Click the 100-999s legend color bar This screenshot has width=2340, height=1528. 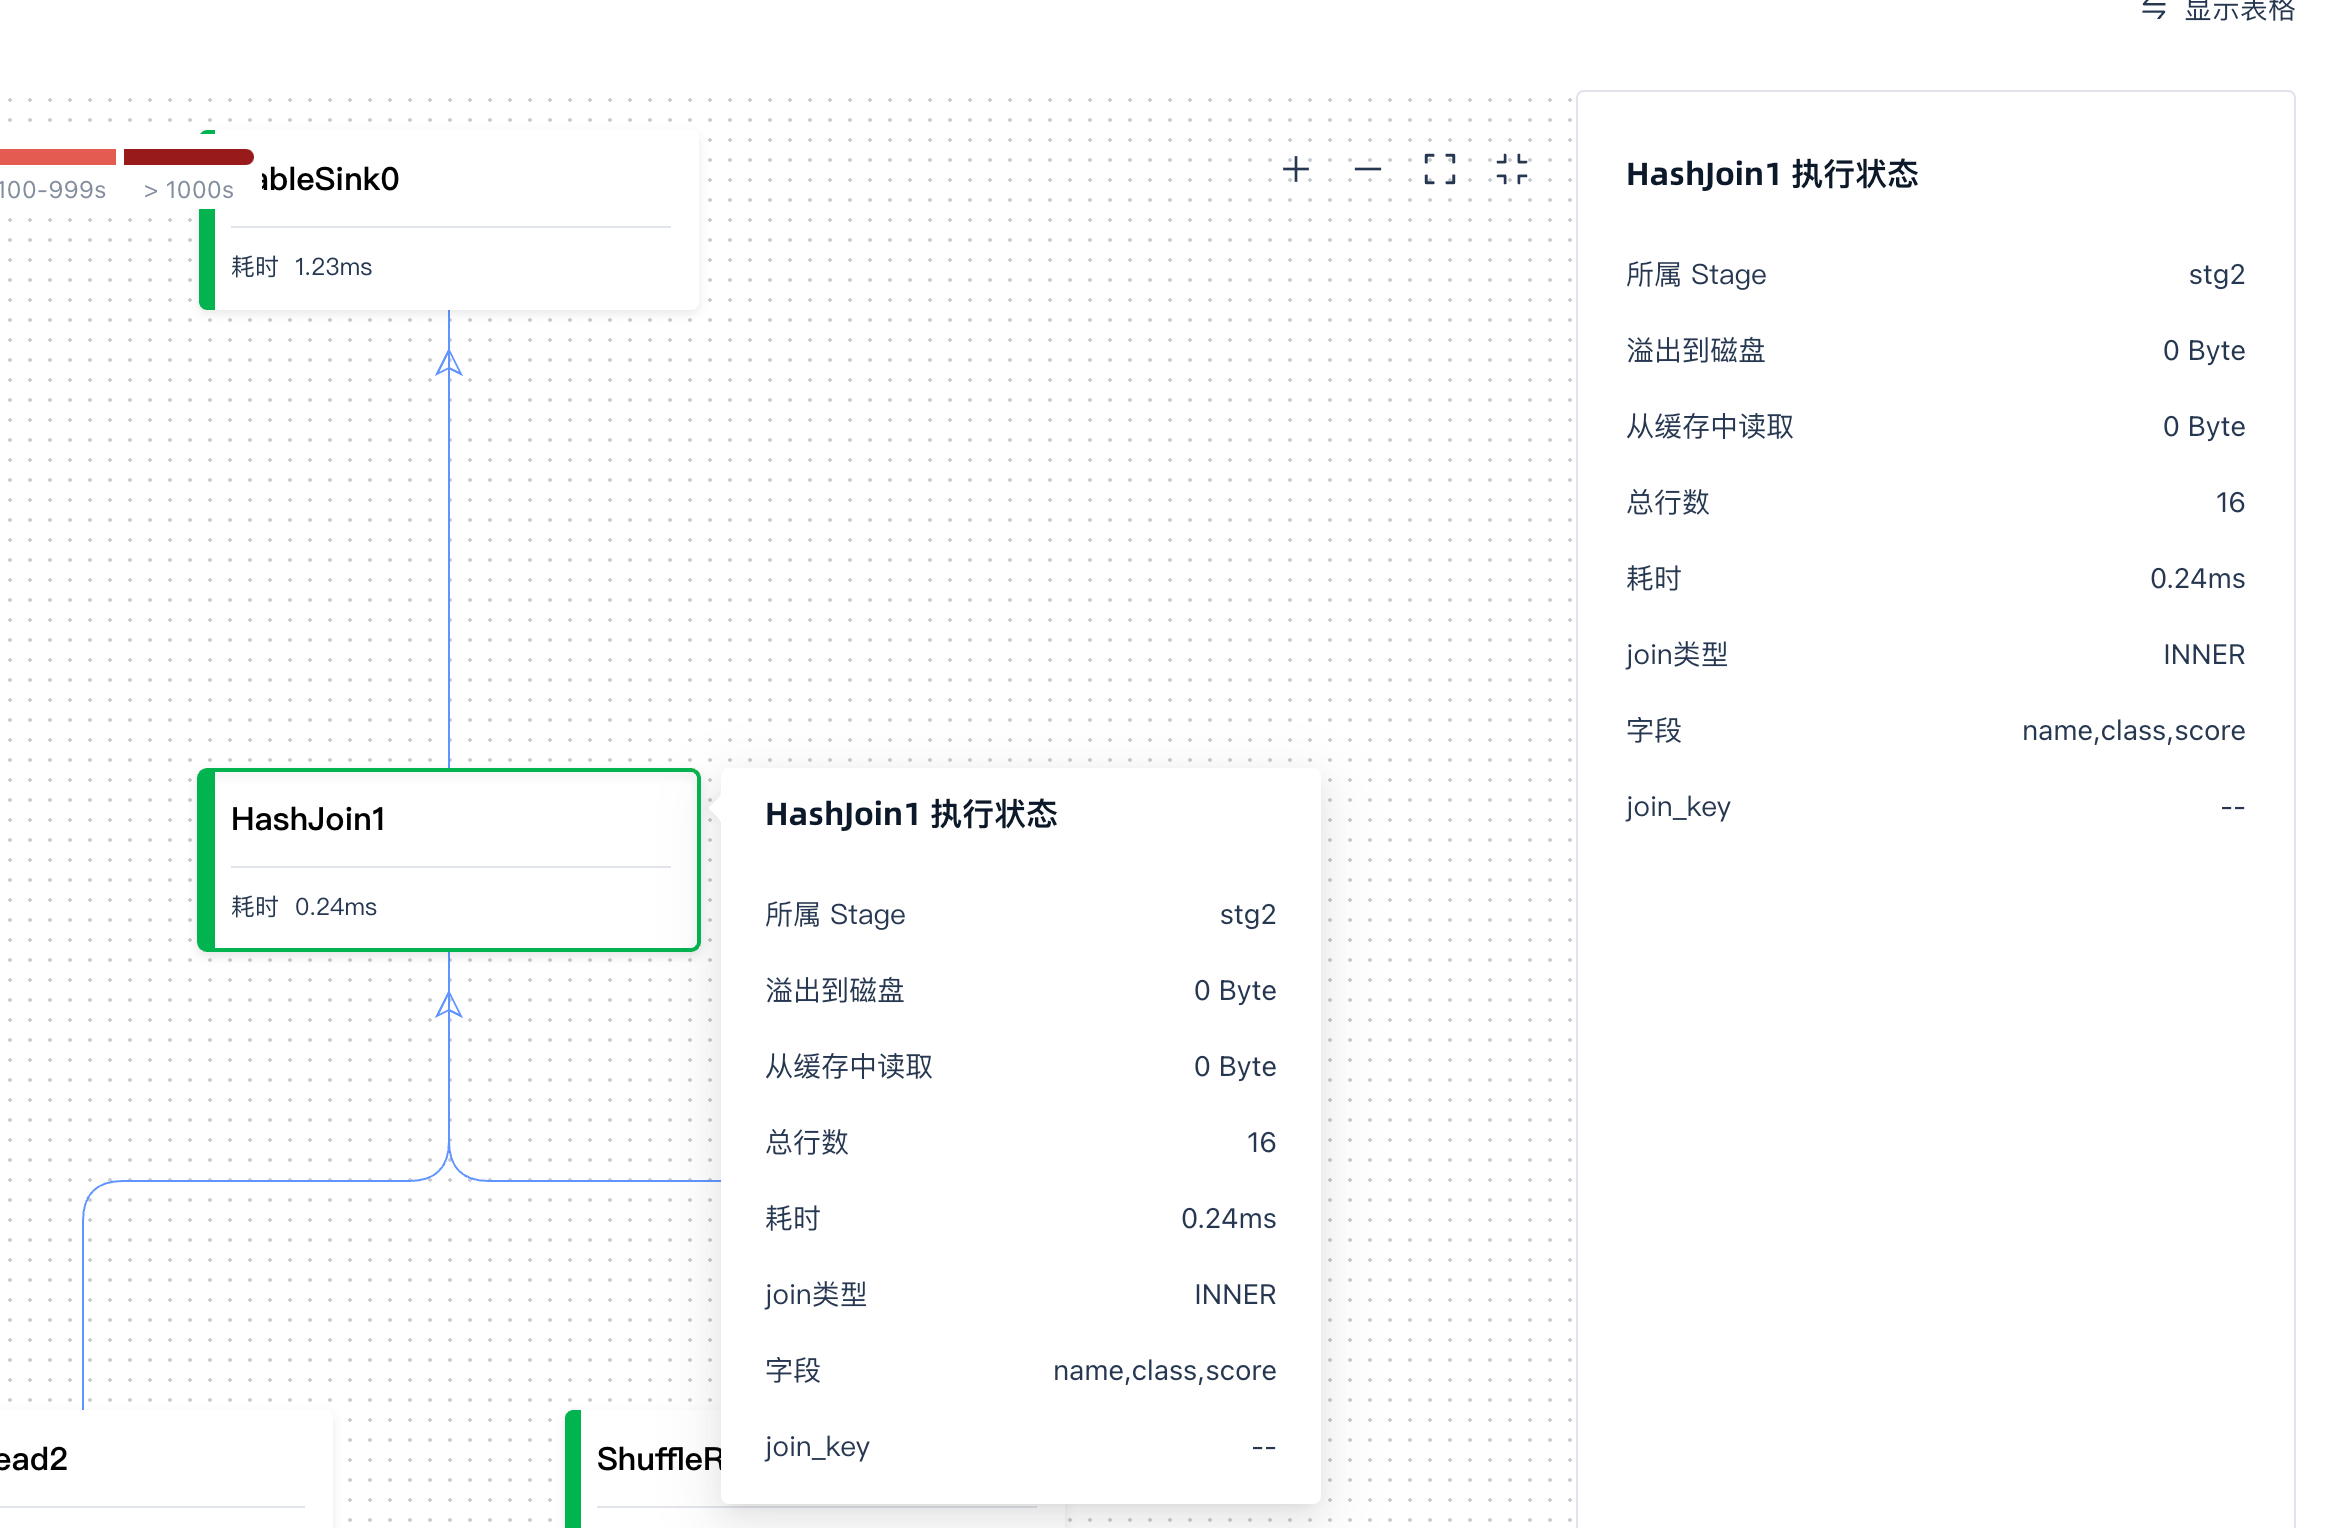56,157
